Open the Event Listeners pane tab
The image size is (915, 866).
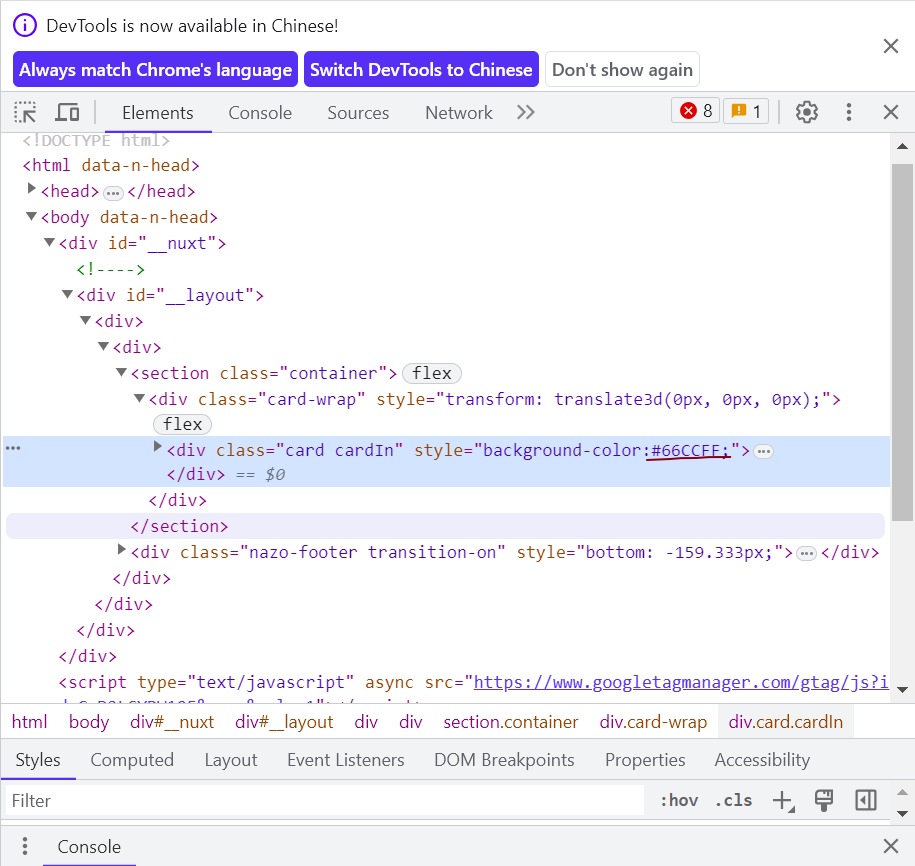[345, 760]
